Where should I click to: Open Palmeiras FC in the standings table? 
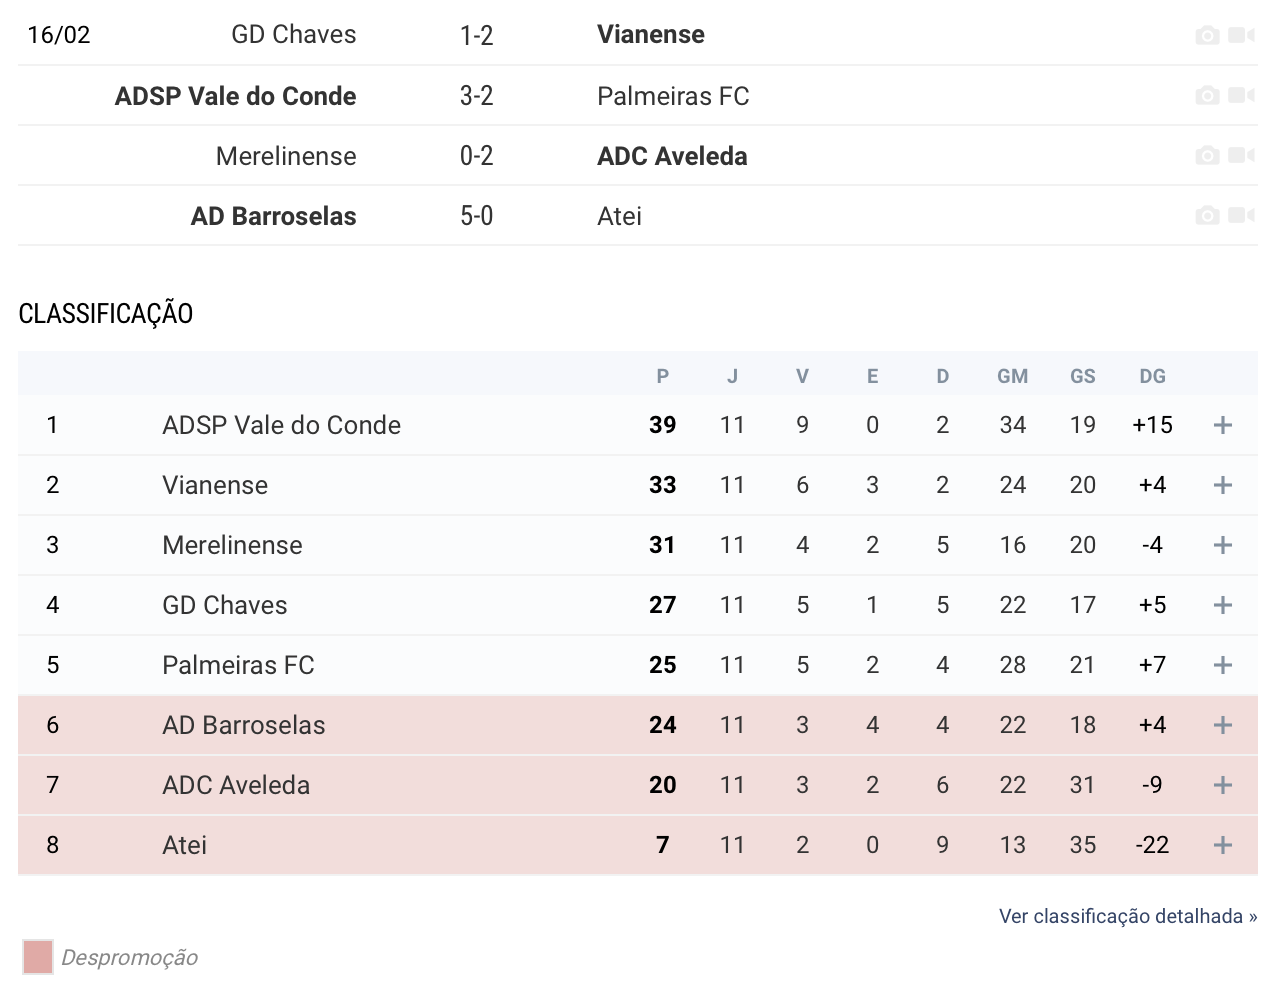click(238, 665)
